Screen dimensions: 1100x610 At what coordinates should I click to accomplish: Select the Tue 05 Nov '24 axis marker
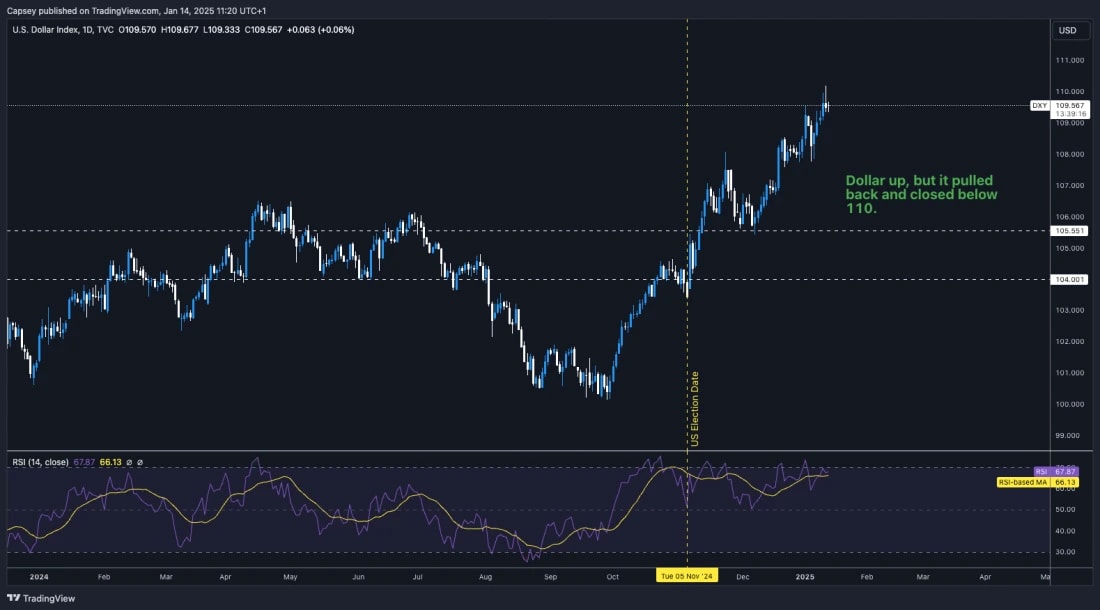pyautogui.click(x=687, y=577)
